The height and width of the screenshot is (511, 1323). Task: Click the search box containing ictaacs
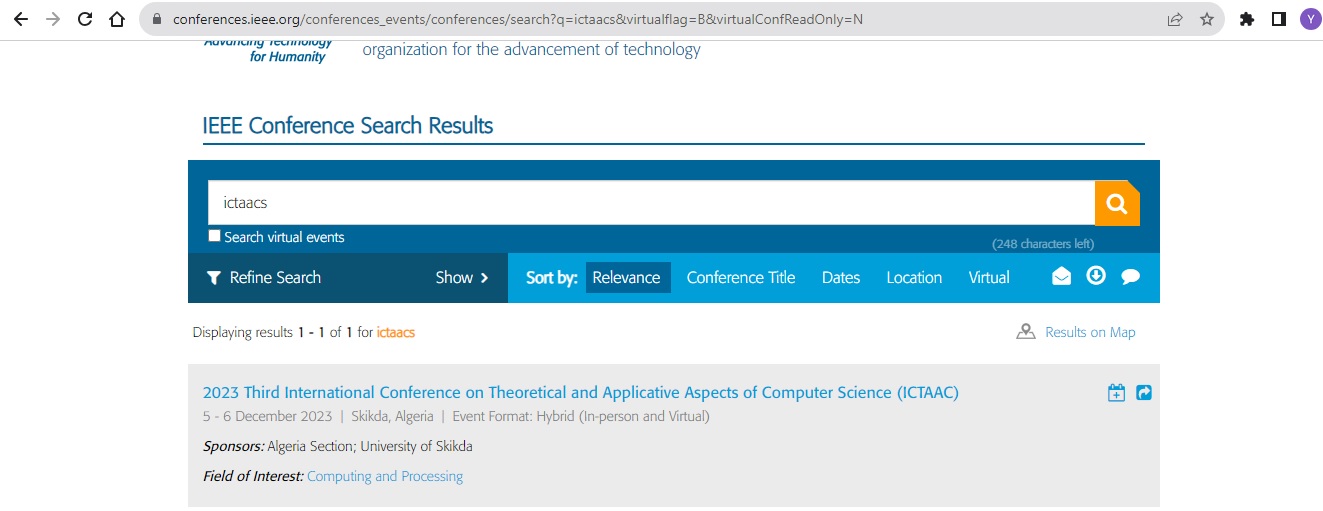click(651, 203)
